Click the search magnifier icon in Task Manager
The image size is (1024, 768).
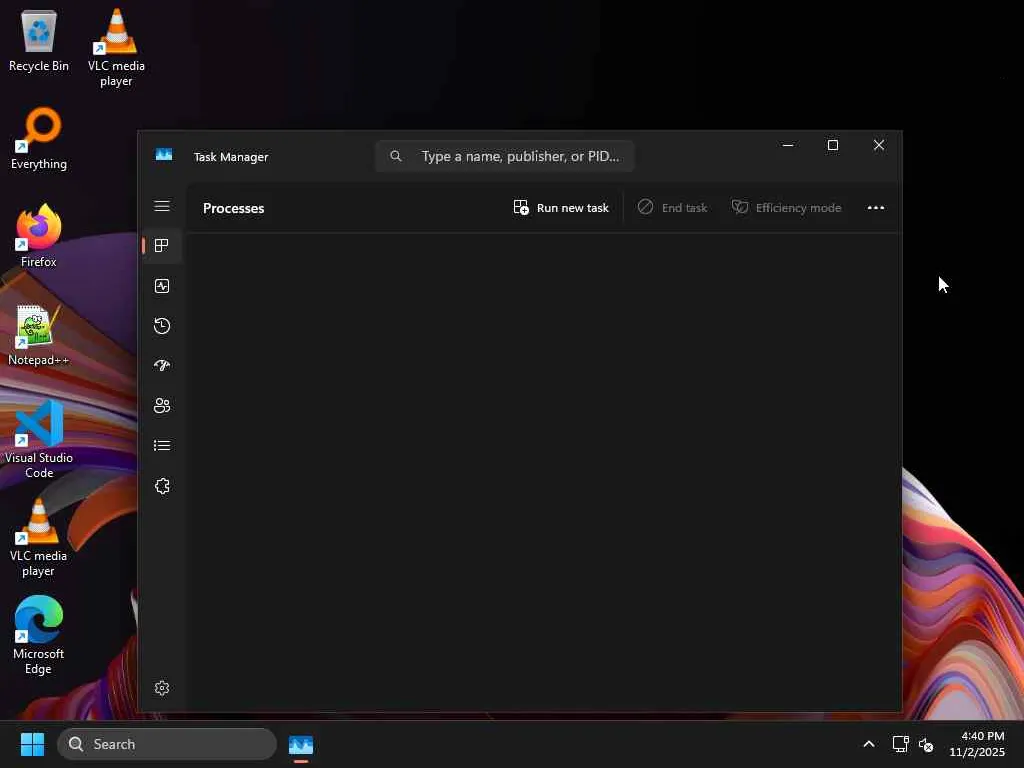(x=396, y=156)
